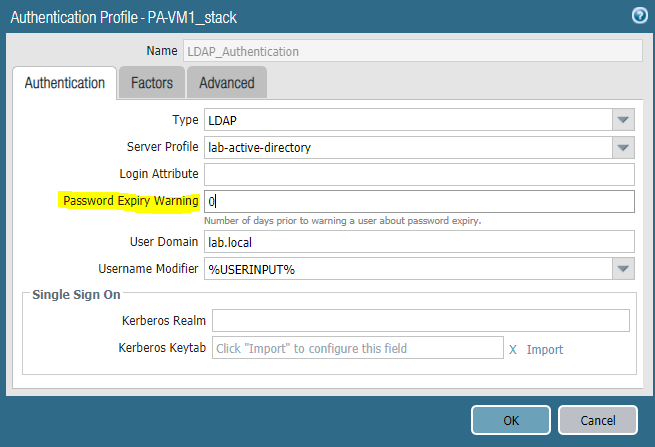This screenshot has width=655, height=447.
Task: Click the Server Profile box showing lab-active-directory
Action: tap(408, 148)
